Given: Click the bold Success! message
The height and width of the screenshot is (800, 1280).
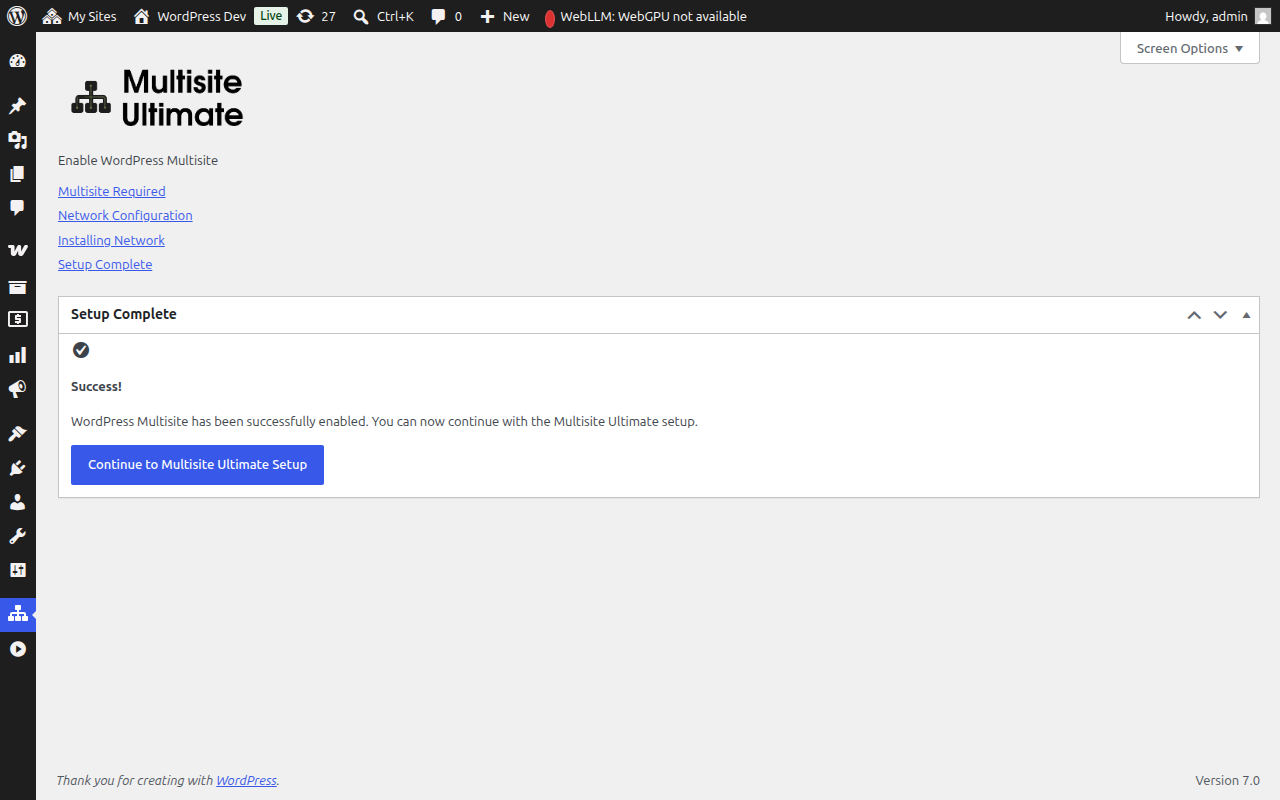Looking at the screenshot, I should tap(96, 386).
